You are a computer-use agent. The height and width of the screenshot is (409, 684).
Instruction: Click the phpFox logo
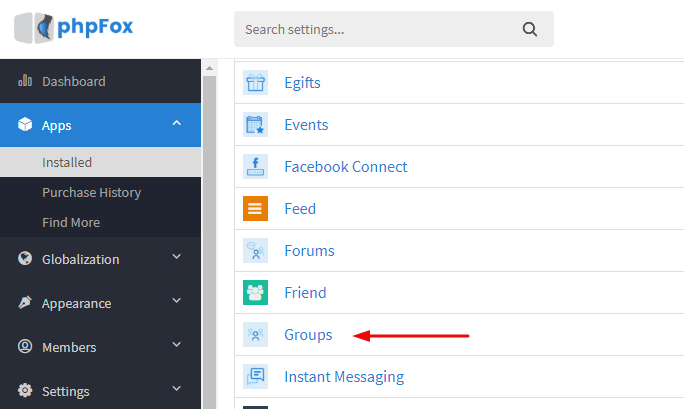(x=74, y=28)
